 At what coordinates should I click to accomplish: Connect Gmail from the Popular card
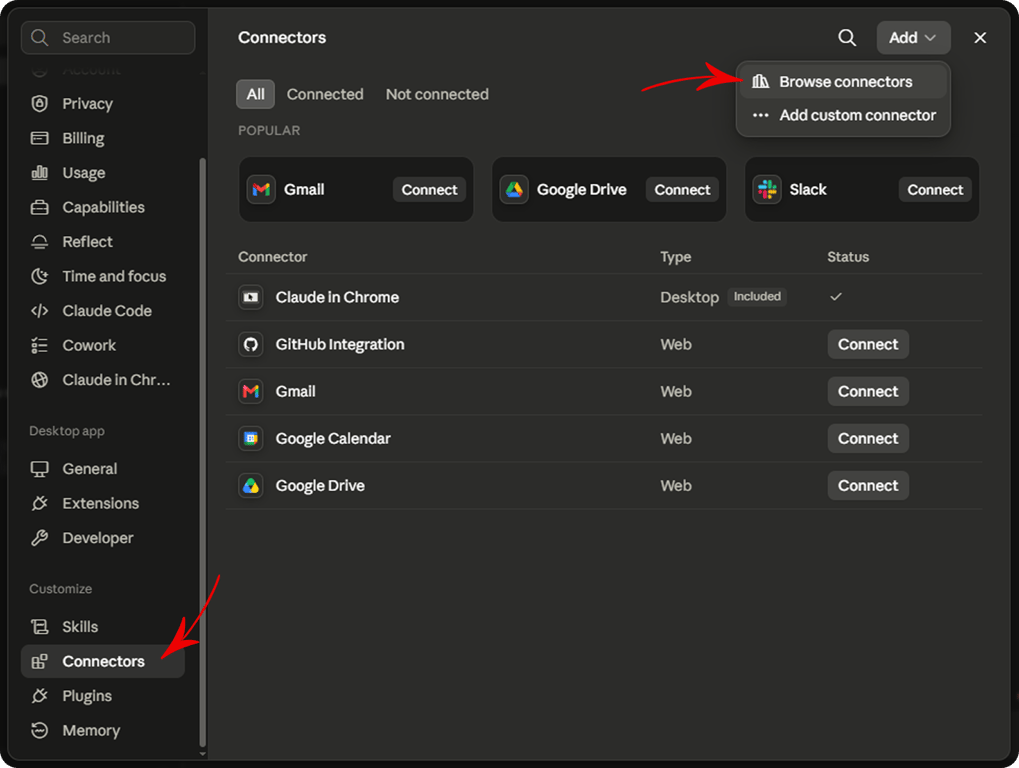point(429,190)
